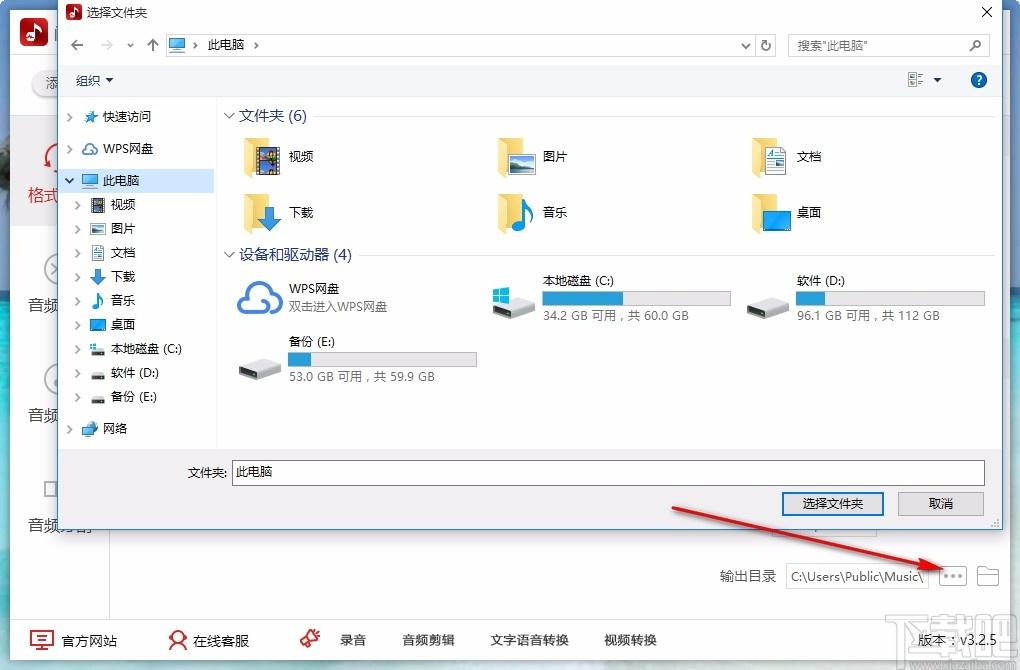This screenshot has height=670, width=1020.
Task: Open the 文档 folder in main pane
Action: [786, 157]
